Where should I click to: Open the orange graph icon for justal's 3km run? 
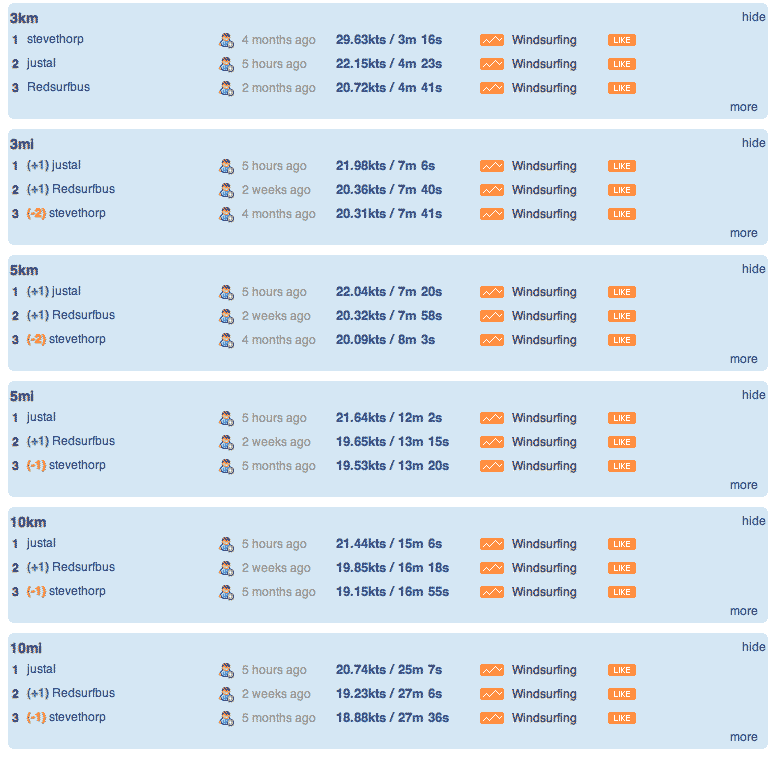(x=492, y=64)
